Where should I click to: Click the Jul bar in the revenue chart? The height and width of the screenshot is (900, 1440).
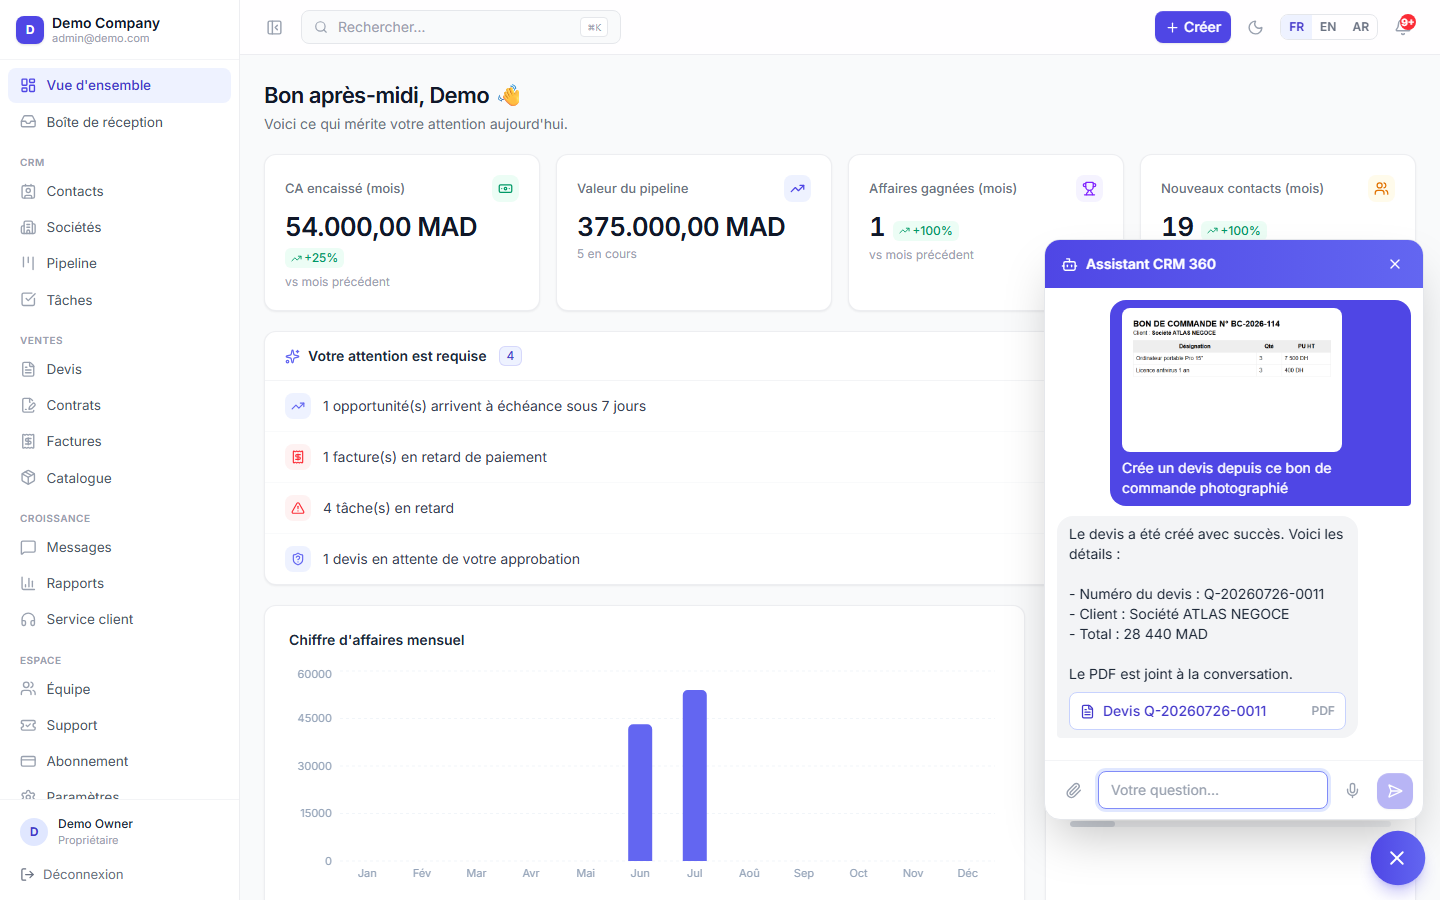[x=695, y=775]
